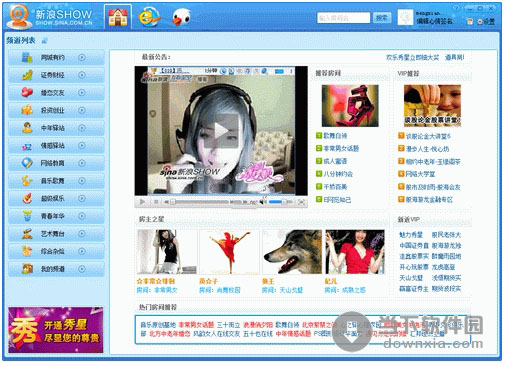Screen dimensions: 507x366
Task: Expand the 青春年华 channel arrow
Action: tap(82, 216)
